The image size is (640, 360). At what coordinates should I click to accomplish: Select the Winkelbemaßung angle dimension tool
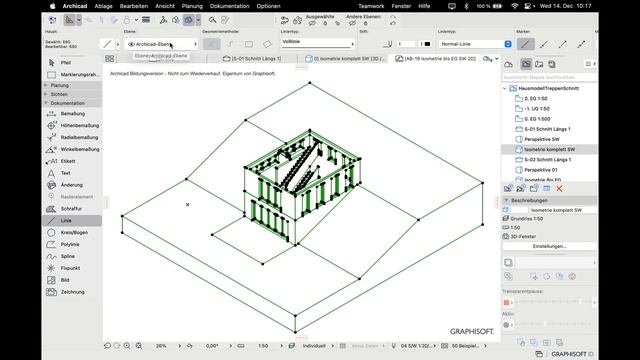point(72,149)
